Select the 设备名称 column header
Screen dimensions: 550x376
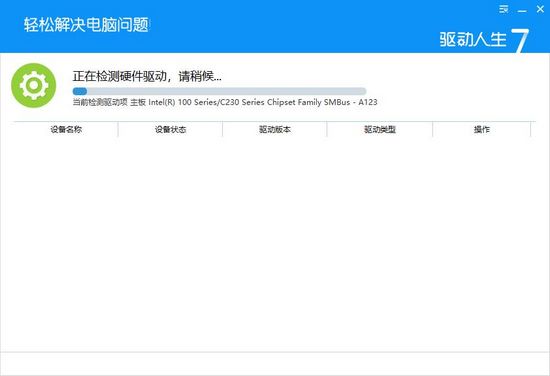[66, 129]
